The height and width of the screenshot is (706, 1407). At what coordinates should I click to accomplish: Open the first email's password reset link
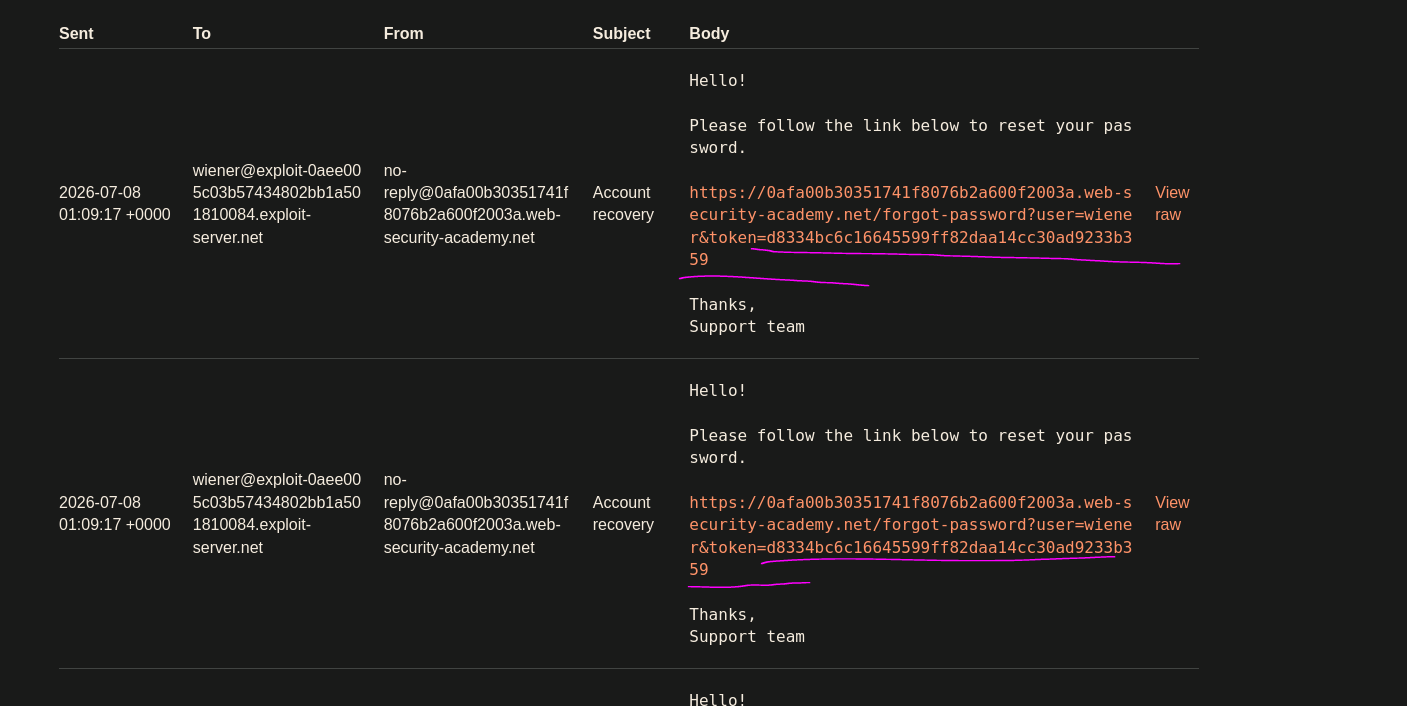911,226
